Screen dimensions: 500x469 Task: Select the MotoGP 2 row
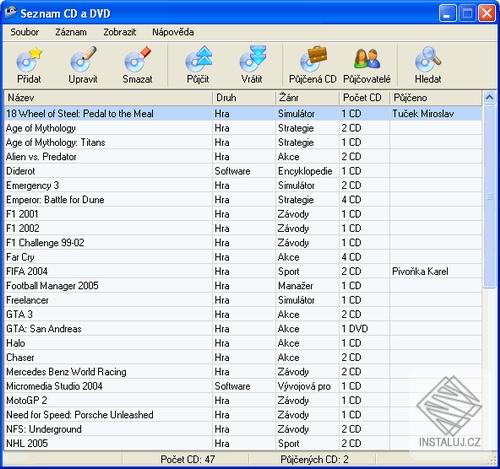pos(243,400)
